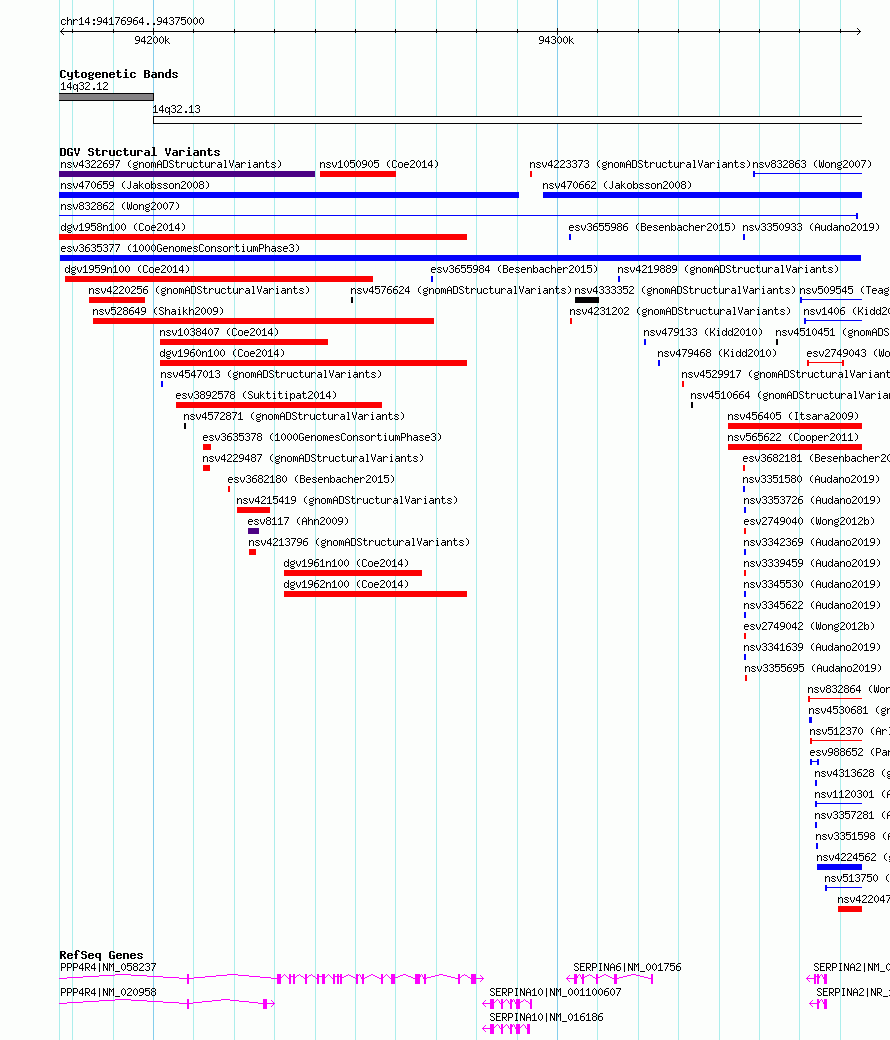Screen dimensions: 890x1040
Task: Click the esv8117 (Ahn2009) label
Action: coord(298,521)
